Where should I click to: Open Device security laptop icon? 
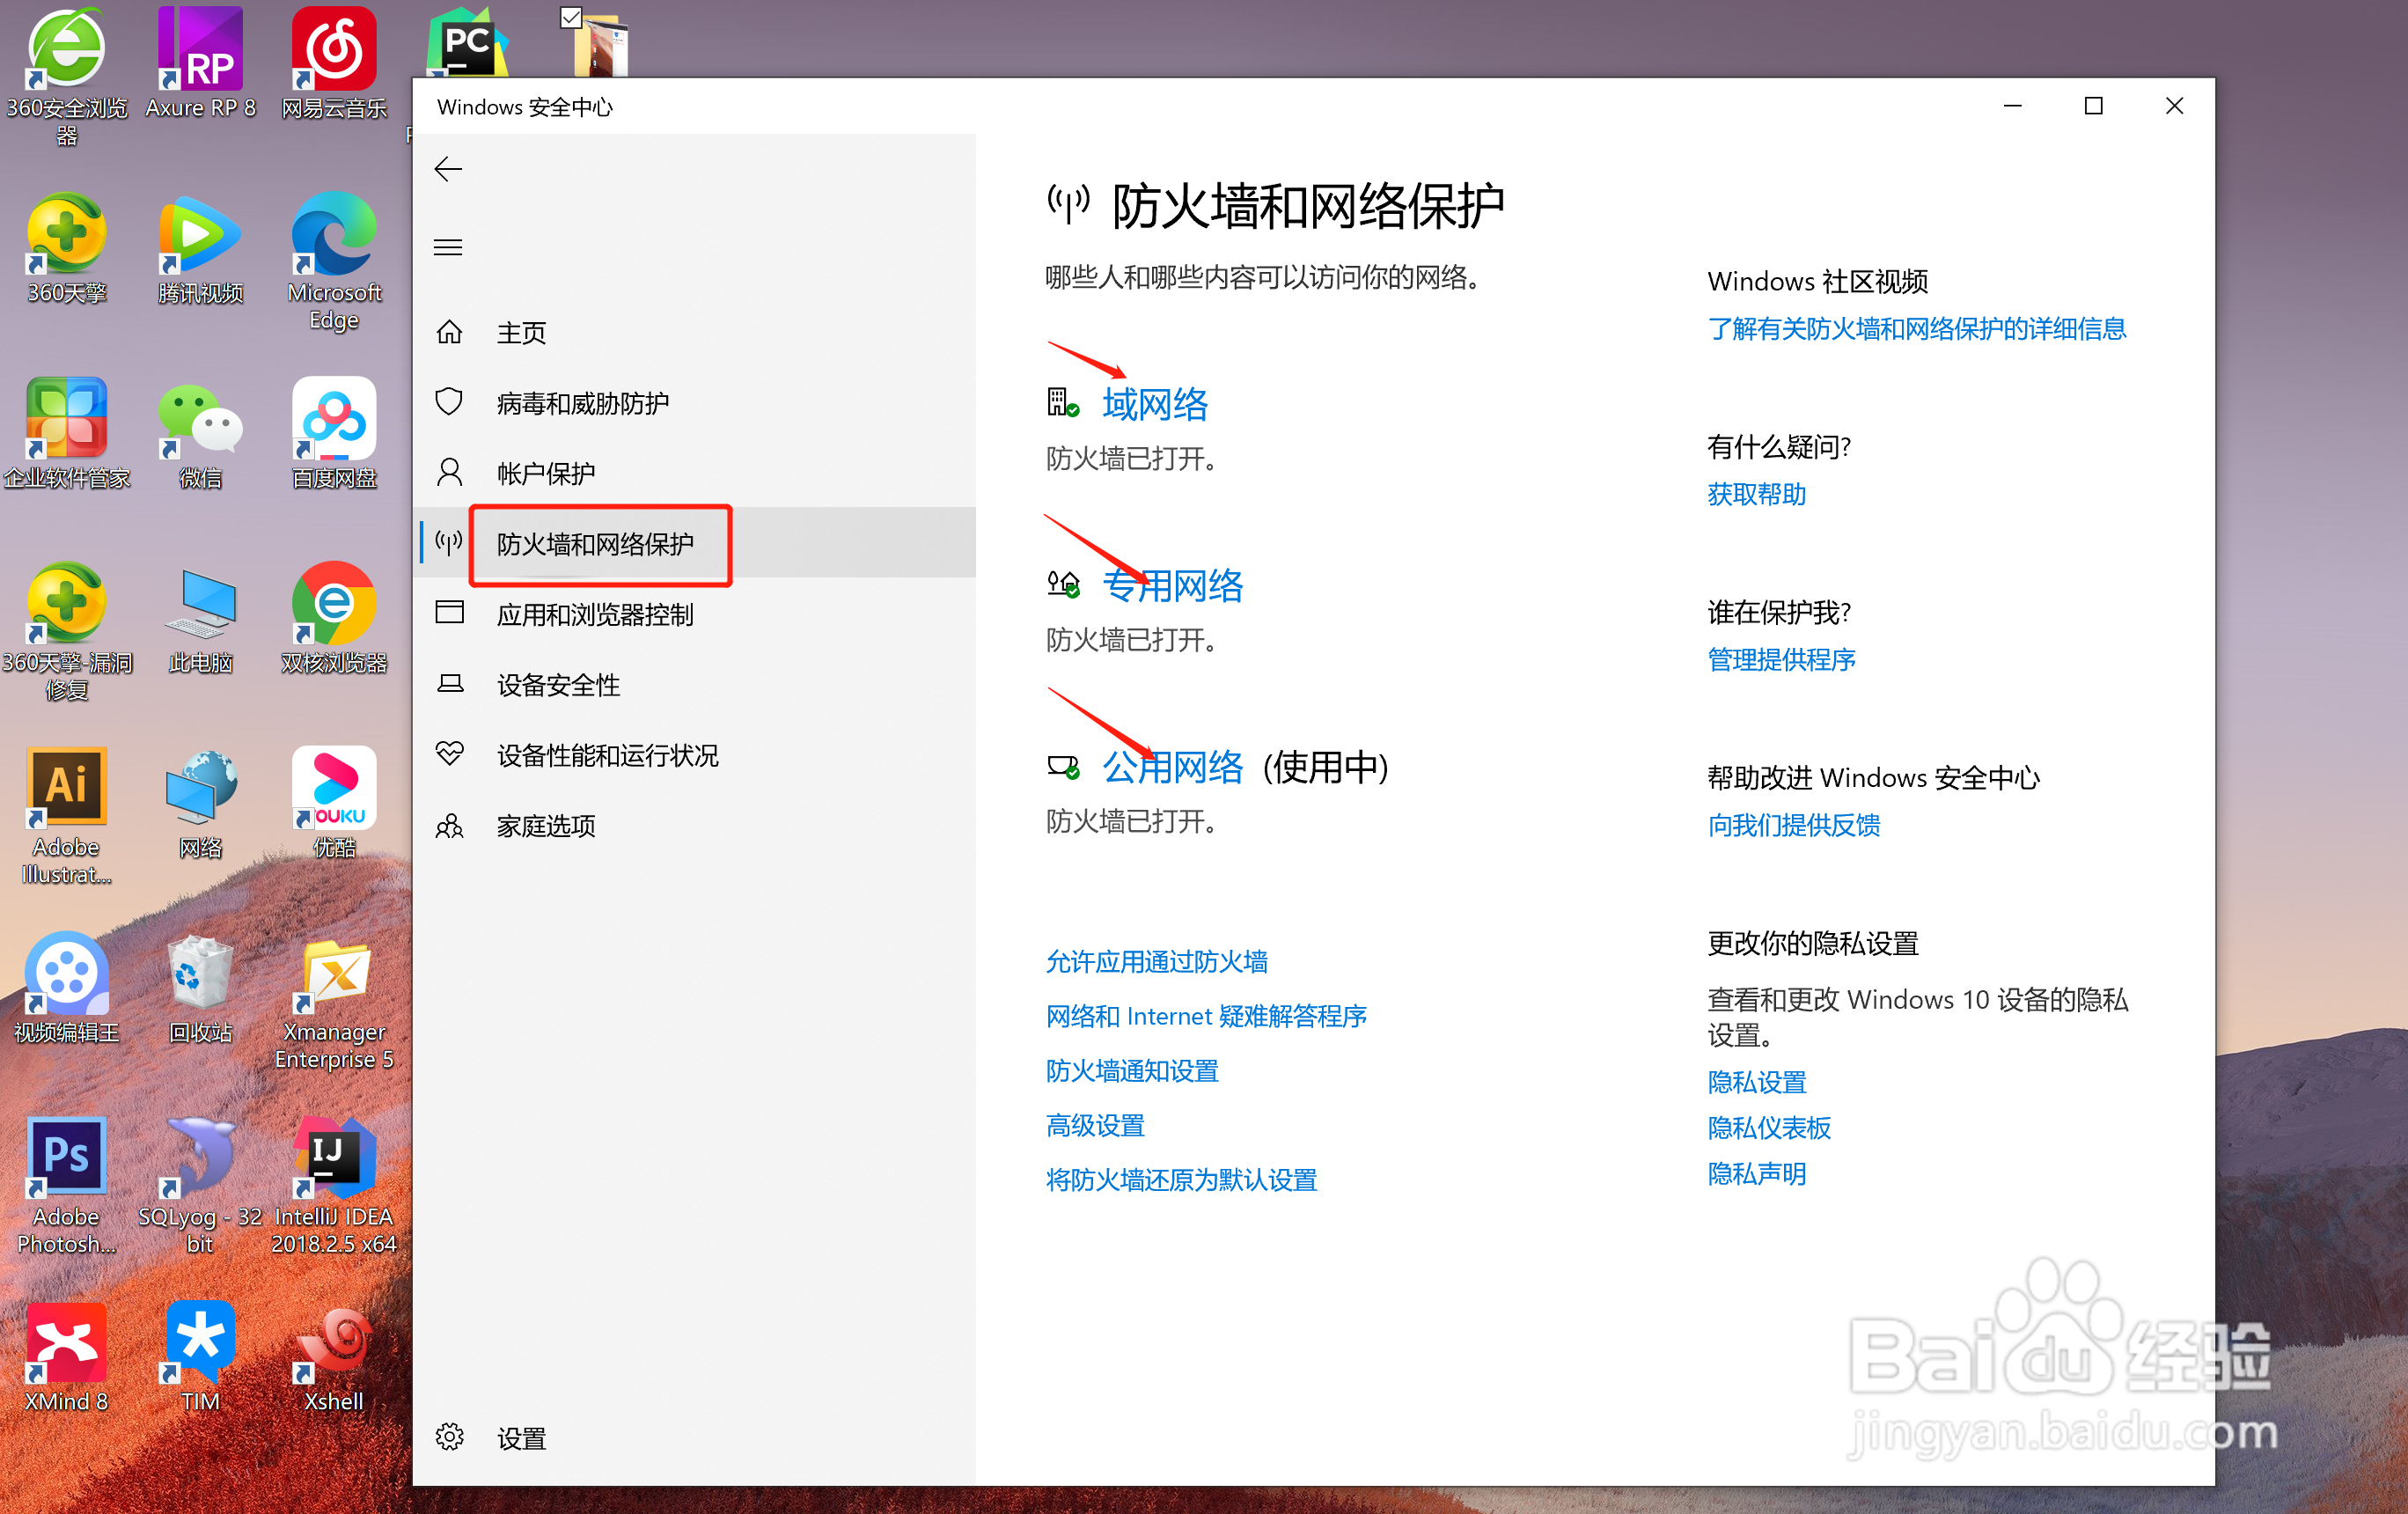coord(450,684)
